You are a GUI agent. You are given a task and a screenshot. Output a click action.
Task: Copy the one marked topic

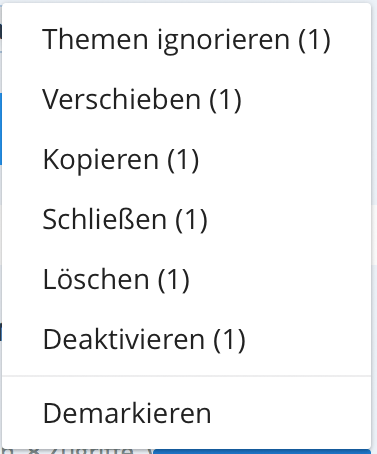[x=186, y=160]
